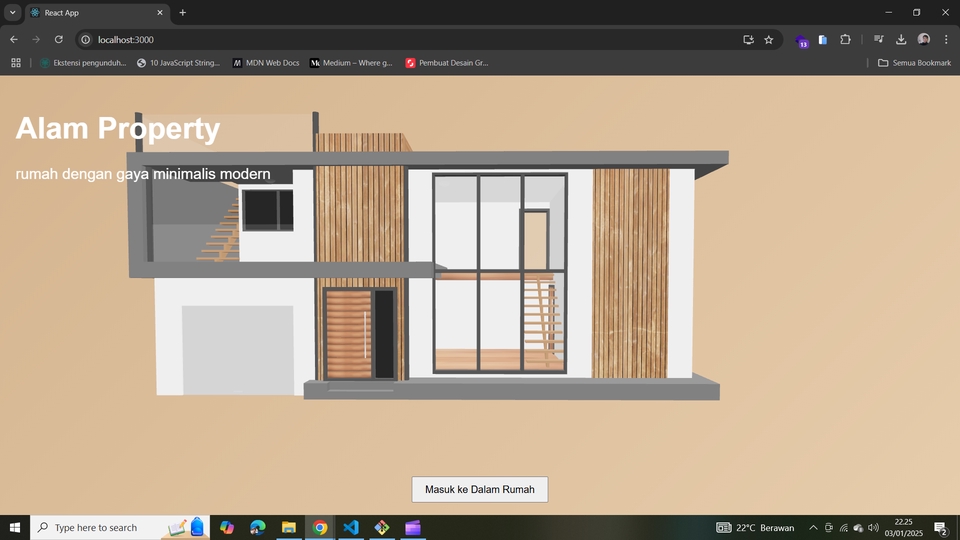The height and width of the screenshot is (540, 960).
Task: Switch to Chrome in taskbar
Action: 320,527
